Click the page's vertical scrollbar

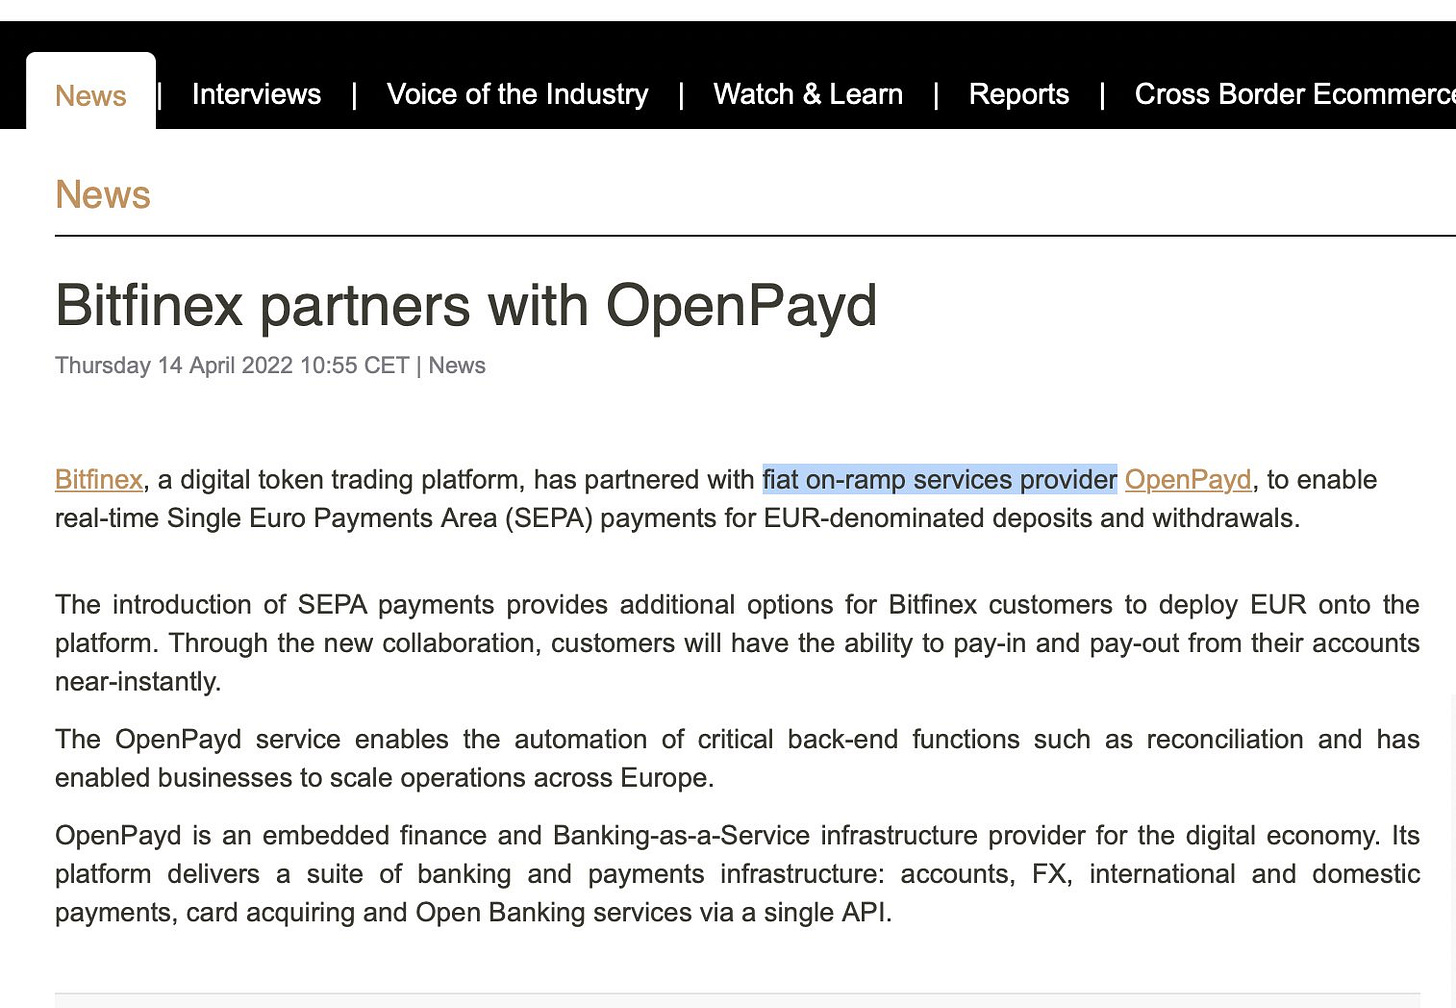[x=1451, y=850]
